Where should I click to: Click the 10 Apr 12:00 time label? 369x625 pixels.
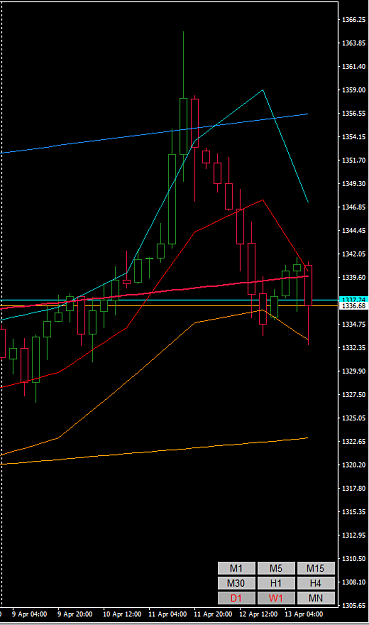pos(122,614)
